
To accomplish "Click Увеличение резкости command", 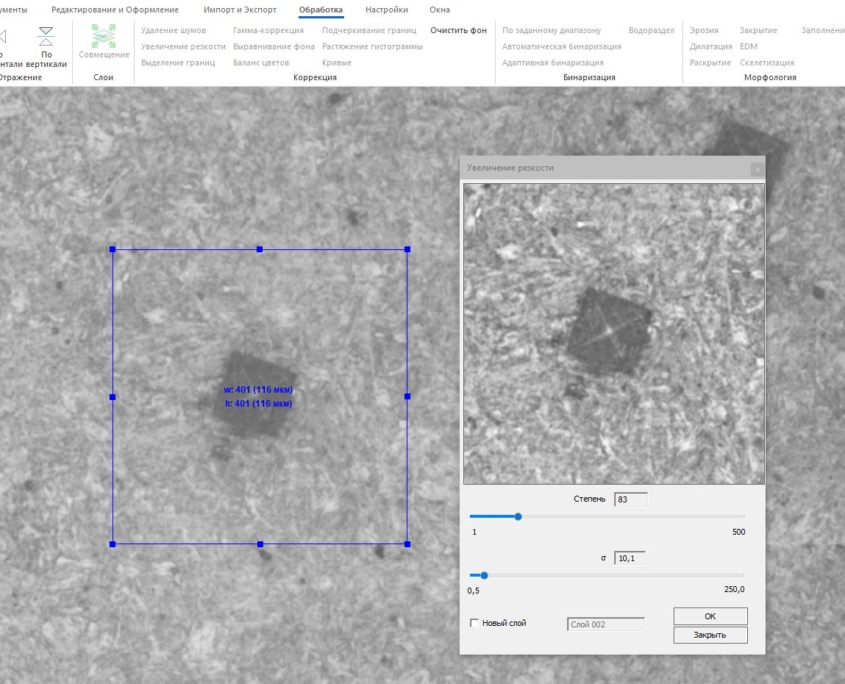I will [183, 46].
